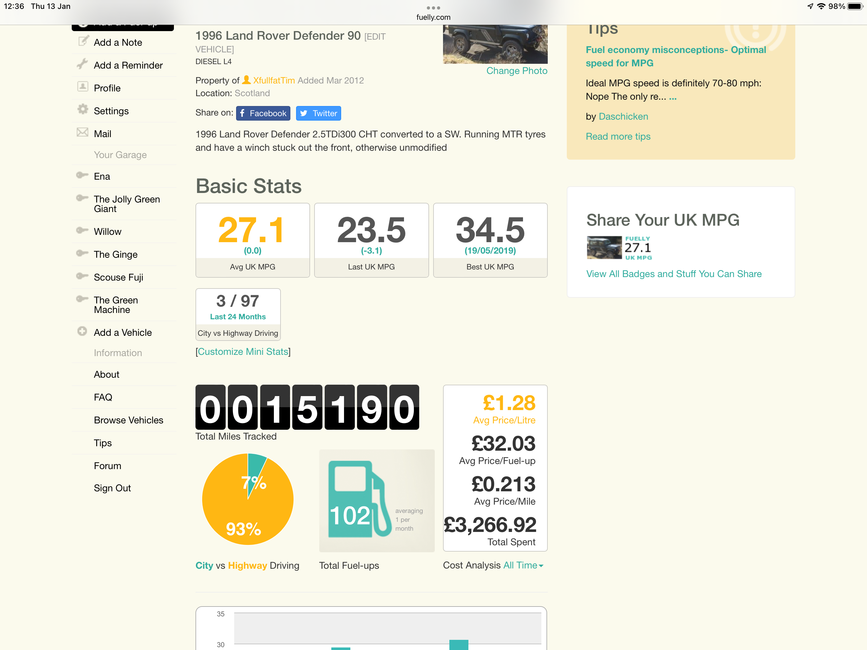Click the Last 24 Months period on mini stat
The width and height of the screenshot is (867, 650).
[238, 317]
